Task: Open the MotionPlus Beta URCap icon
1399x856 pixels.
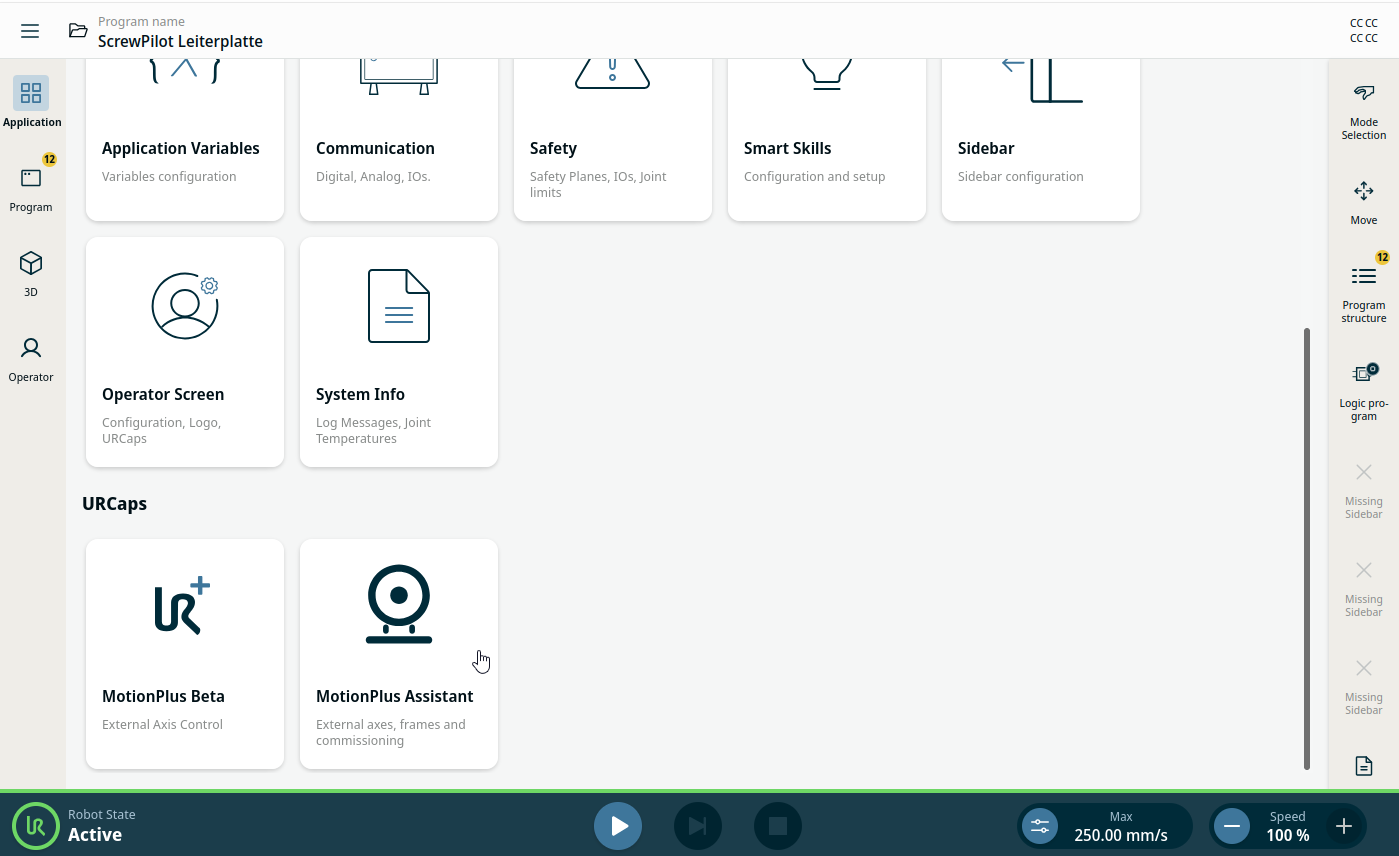Action: (183, 605)
